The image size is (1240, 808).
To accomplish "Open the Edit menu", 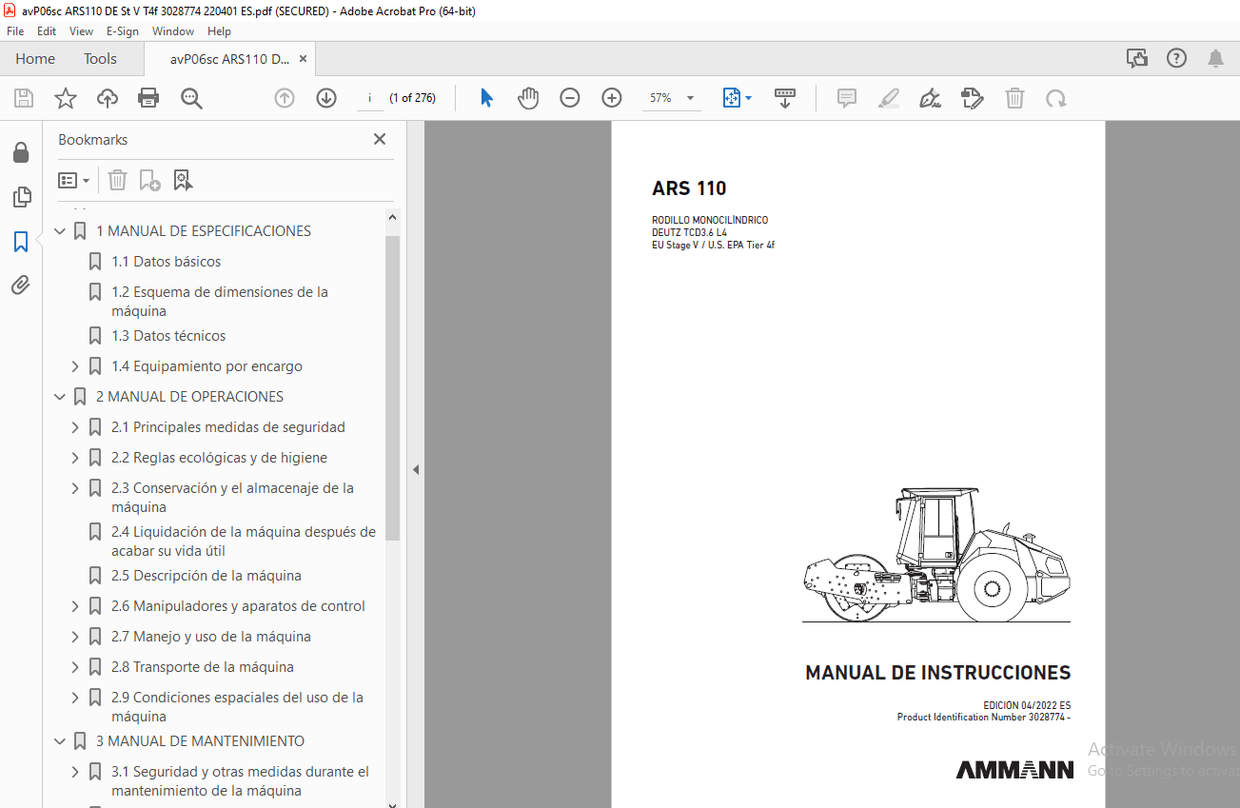I will (x=46, y=31).
